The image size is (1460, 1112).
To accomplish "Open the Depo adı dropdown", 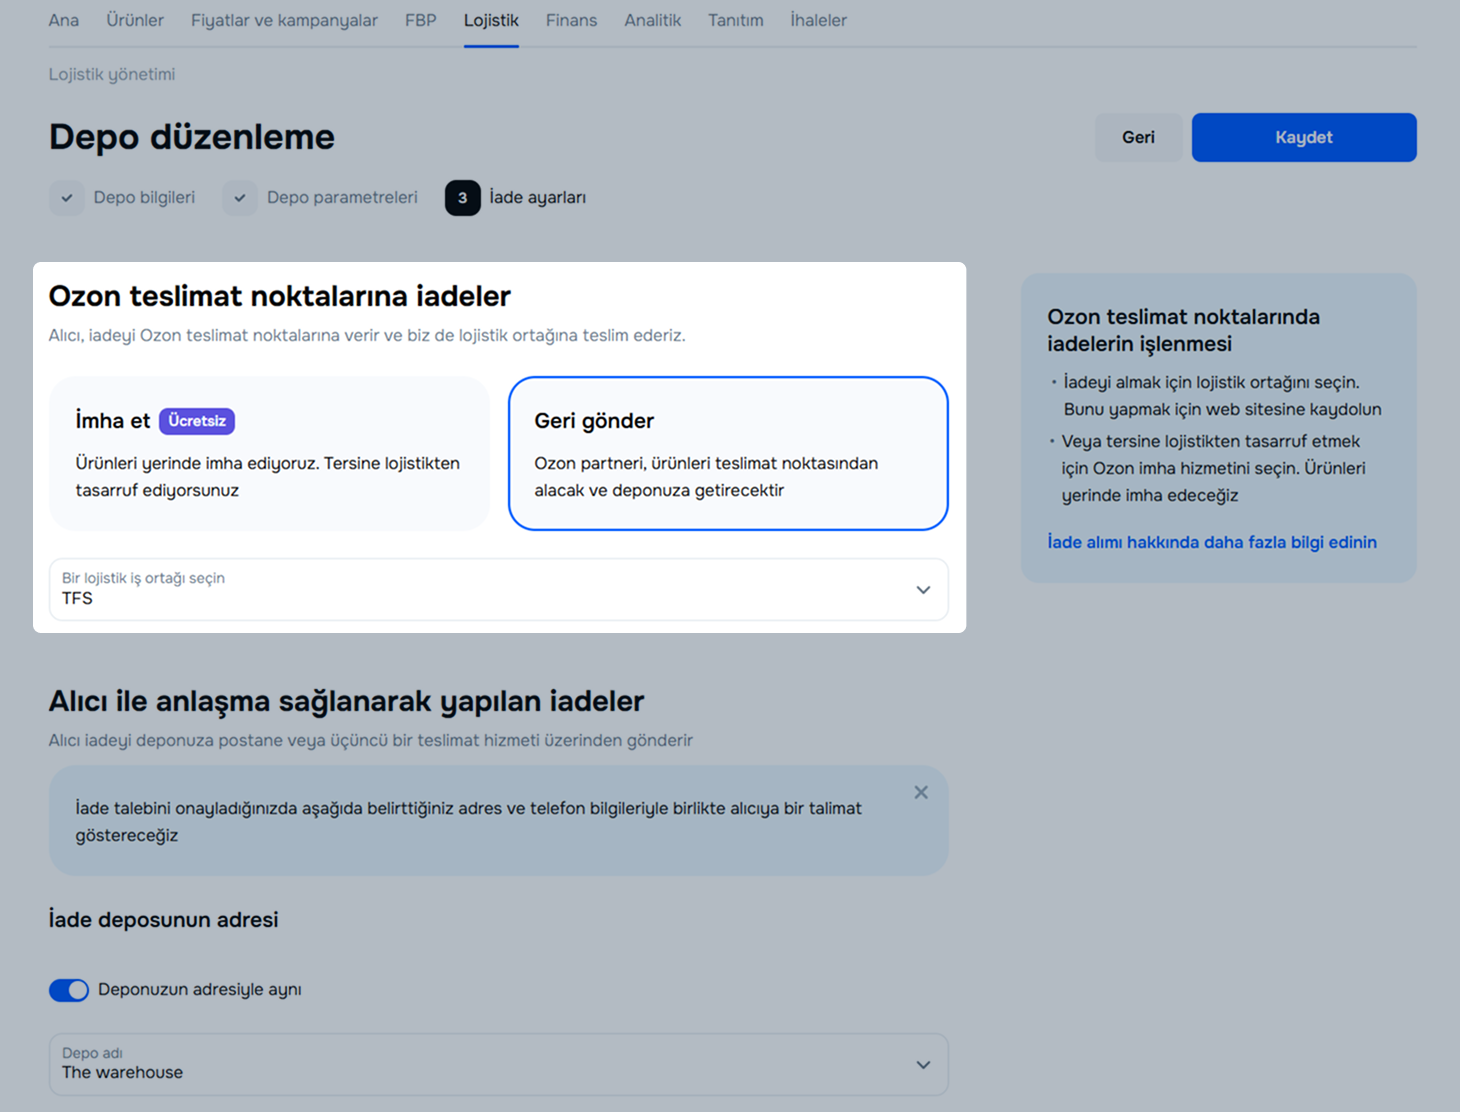I will point(498,1064).
